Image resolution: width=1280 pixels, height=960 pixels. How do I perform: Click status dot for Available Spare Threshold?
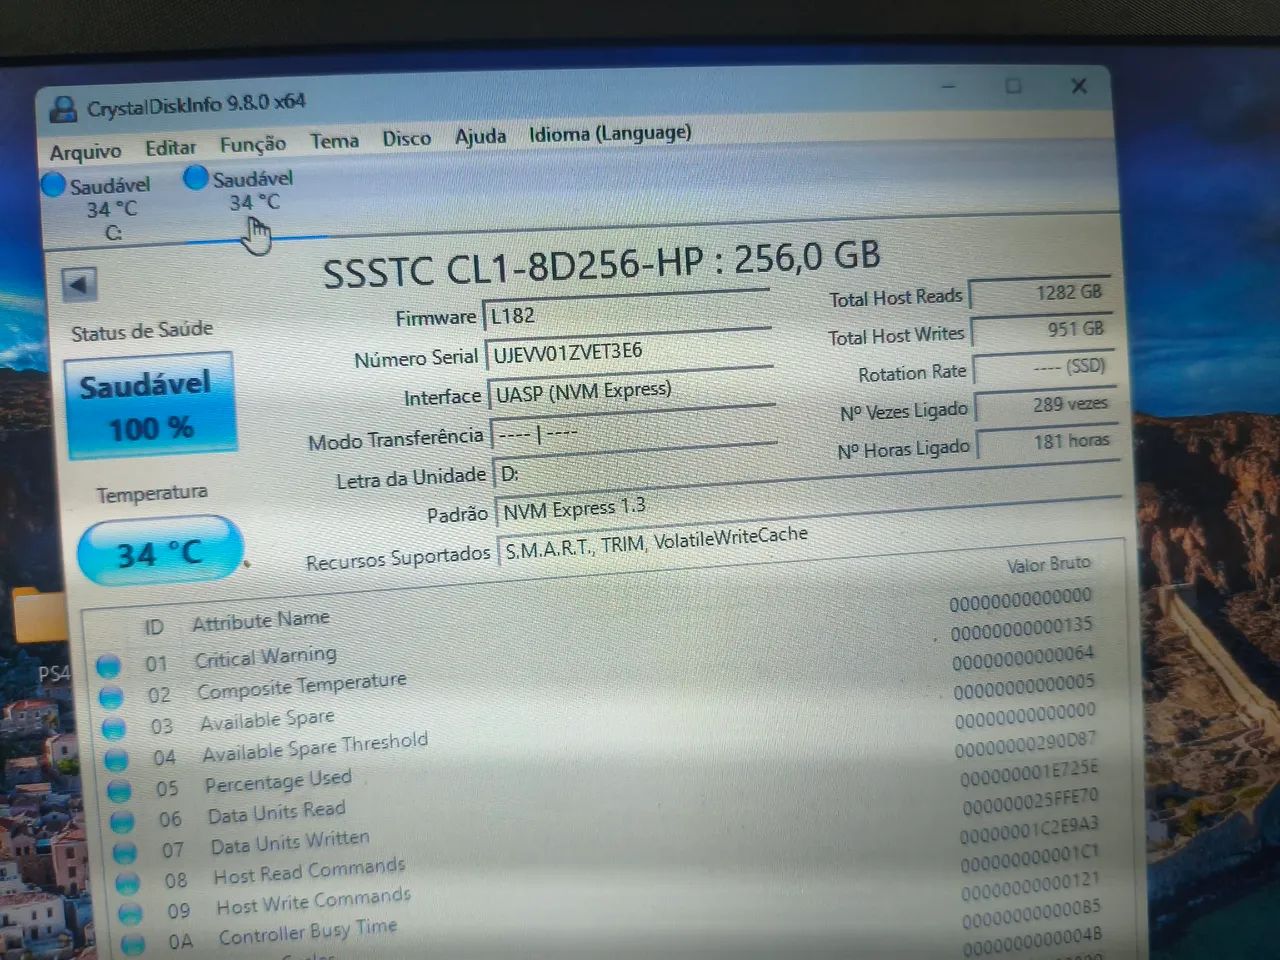(x=117, y=760)
